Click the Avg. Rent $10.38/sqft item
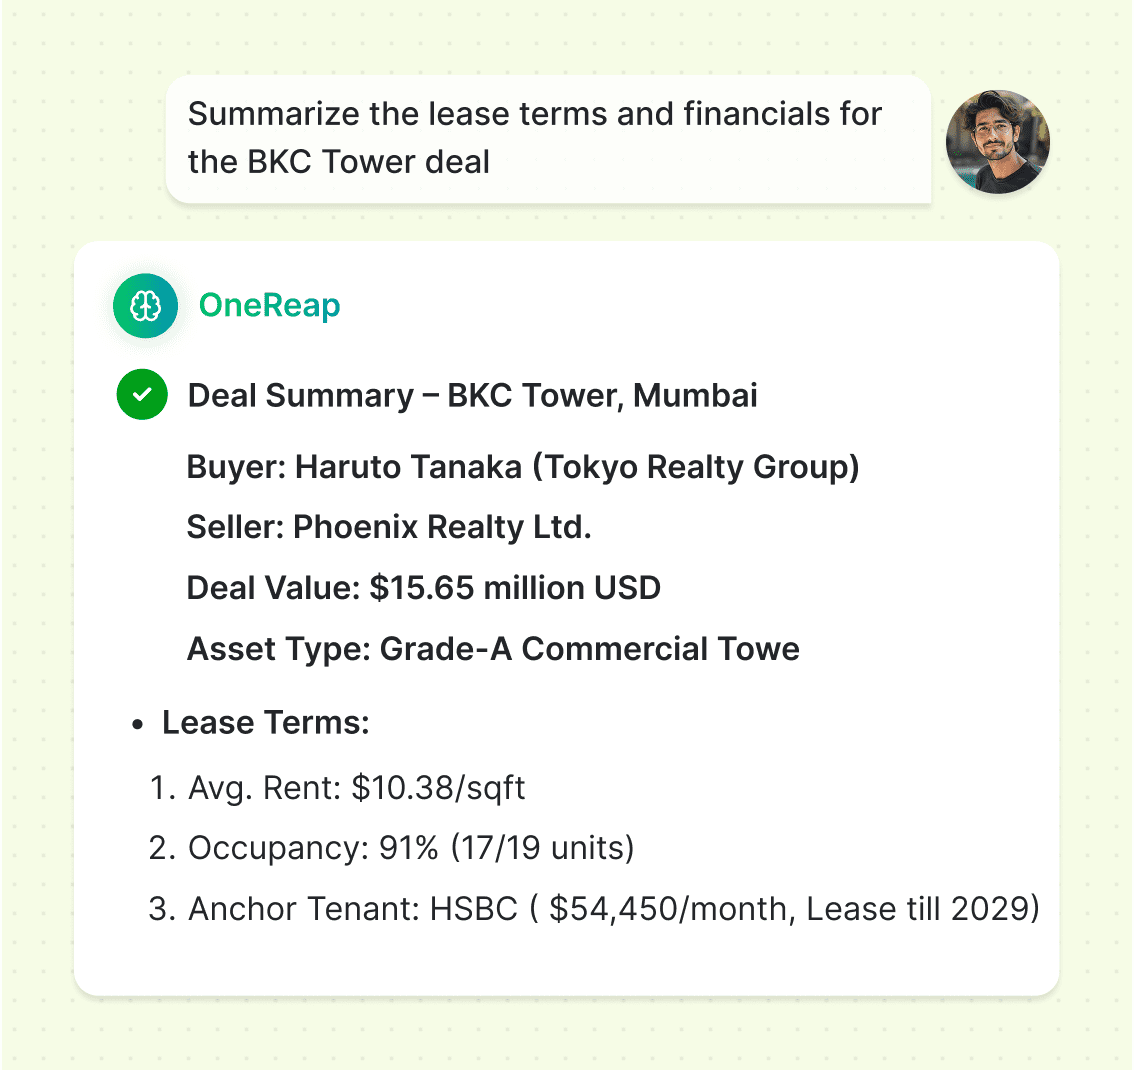Viewport: 1134px width, 1070px height. (356, 788)
